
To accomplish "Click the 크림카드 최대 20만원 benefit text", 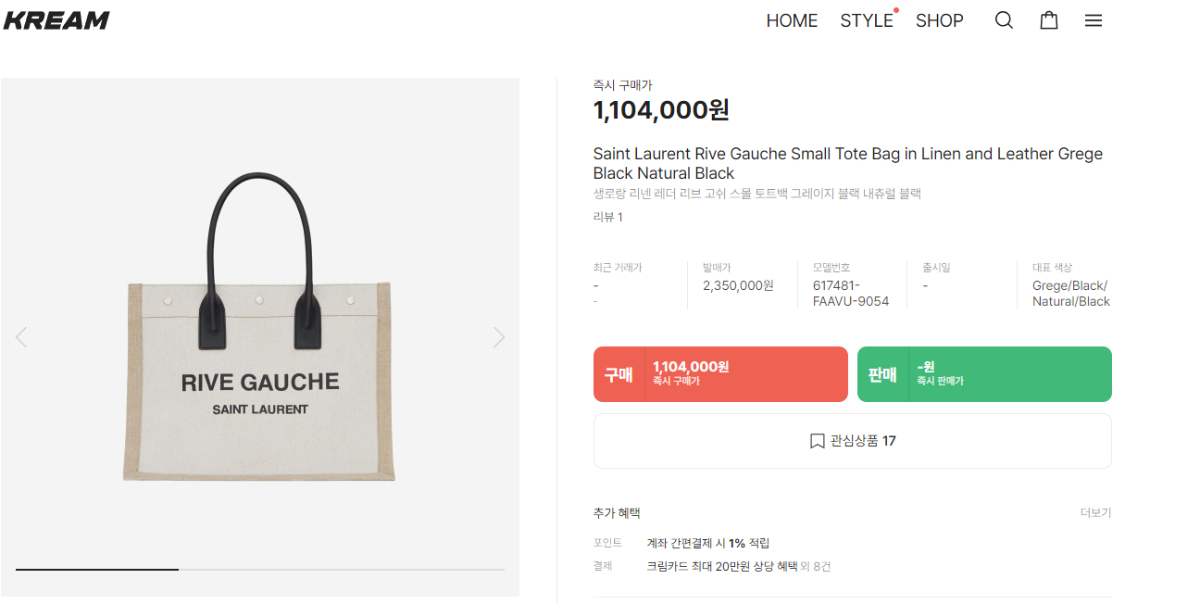I will coord(721,566).
